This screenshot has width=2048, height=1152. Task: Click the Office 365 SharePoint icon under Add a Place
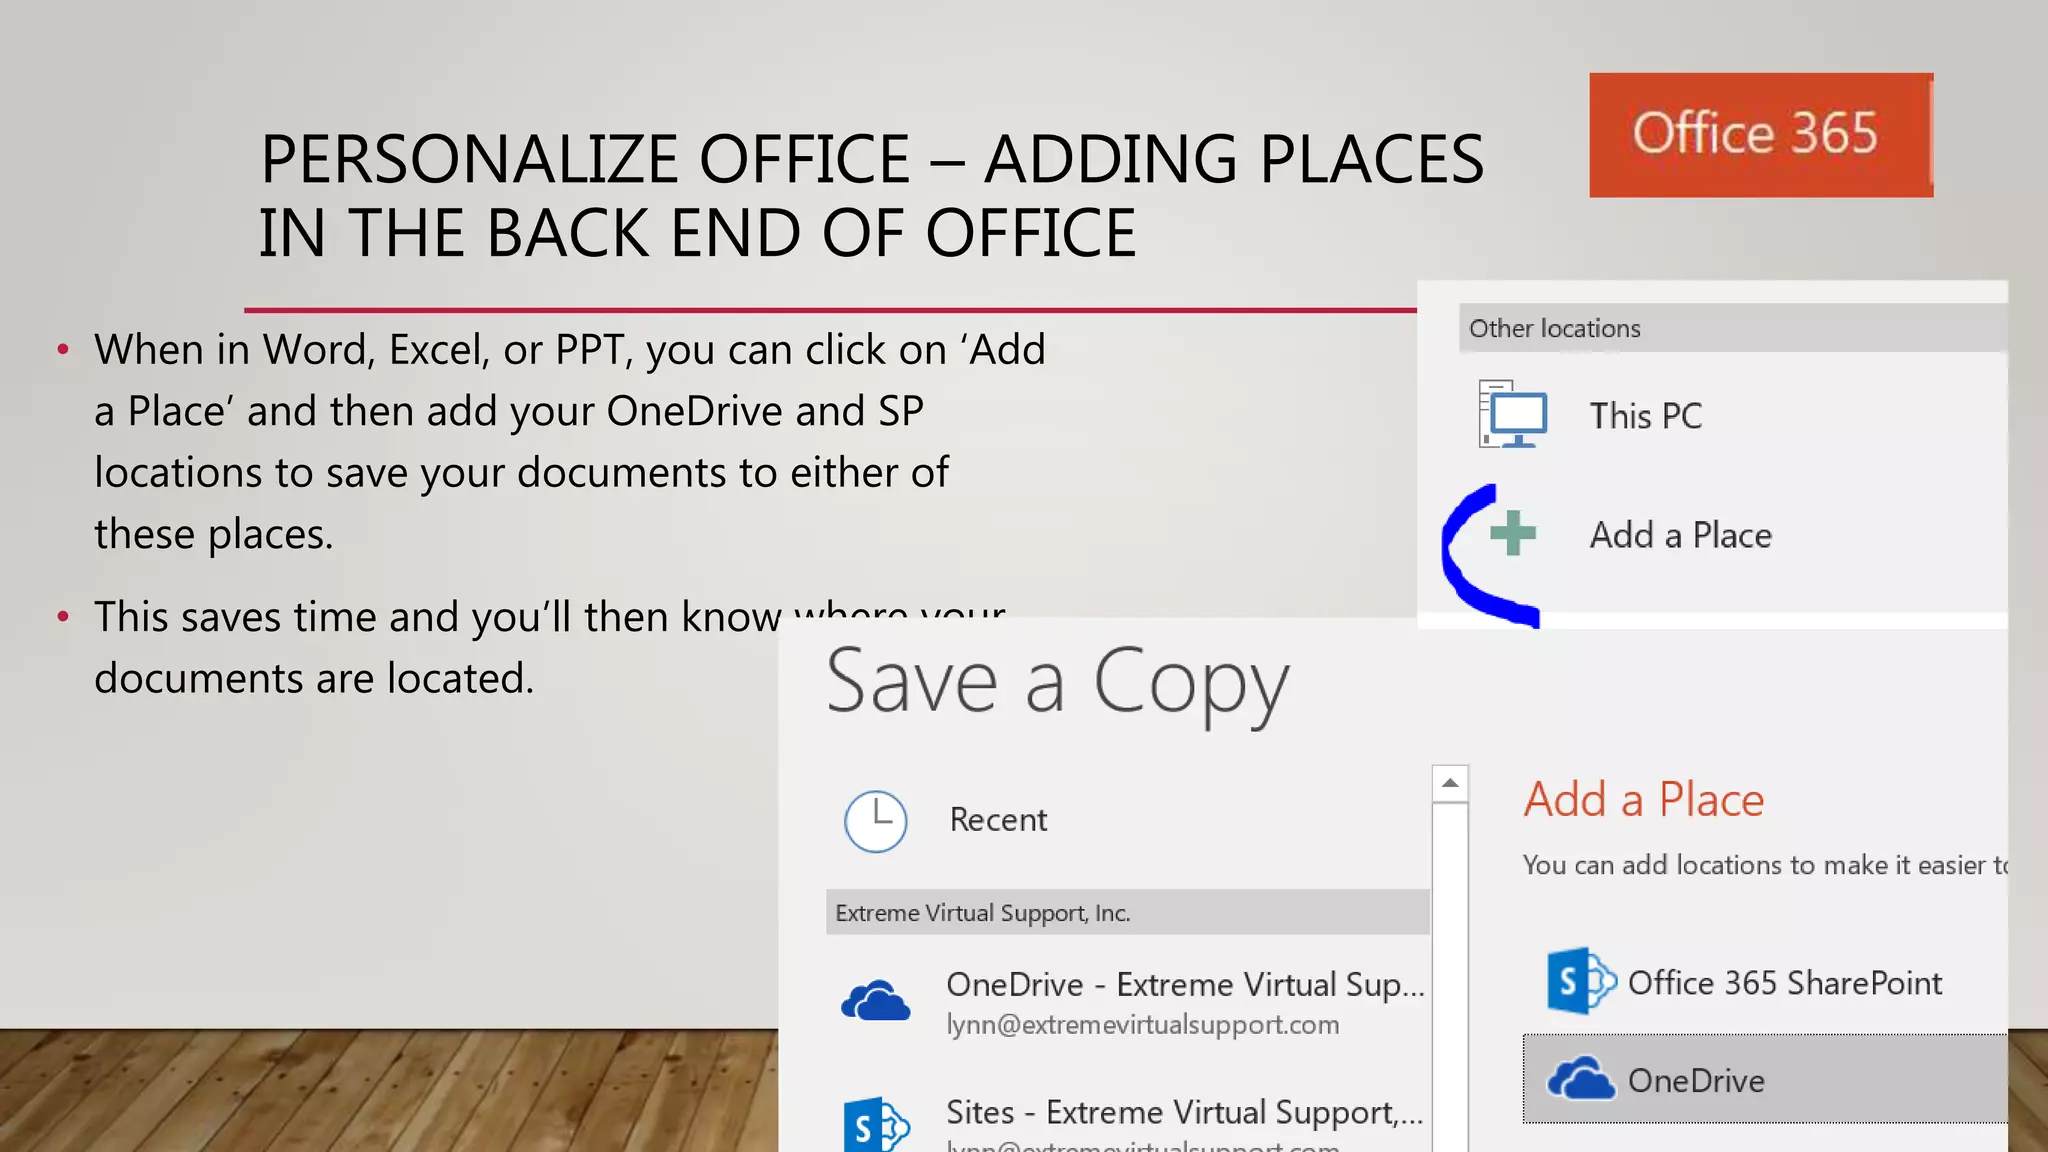(1581, 981)
